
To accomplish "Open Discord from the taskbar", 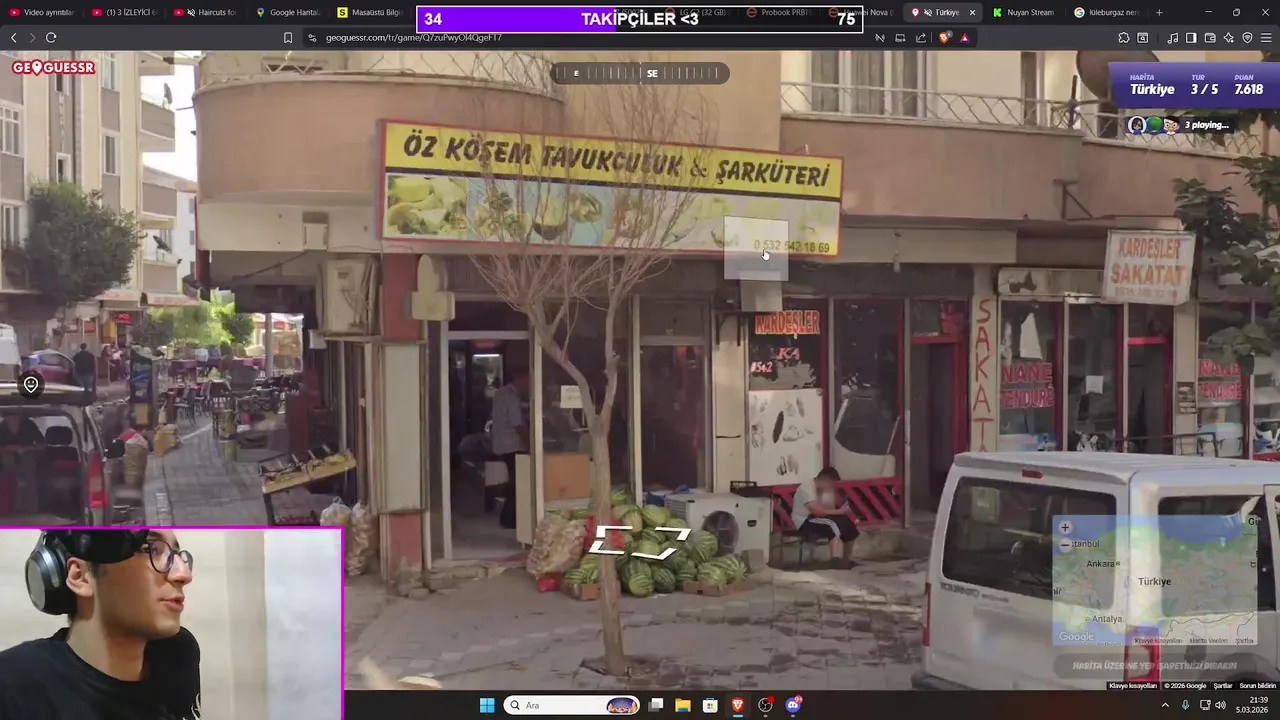I will 794,705.
